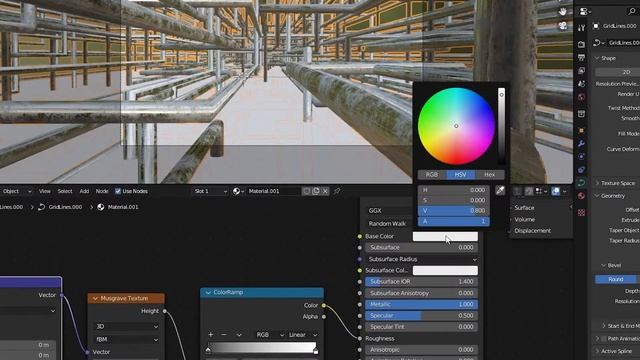640x360 pixels.
Task: Expand Subsurface Radius dropdown
Action: tap(421, 259)
